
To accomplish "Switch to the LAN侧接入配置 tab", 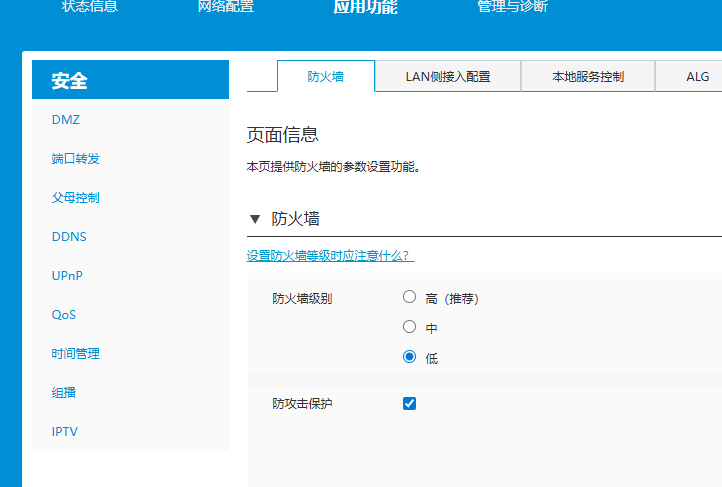I will tap(447, 76).
